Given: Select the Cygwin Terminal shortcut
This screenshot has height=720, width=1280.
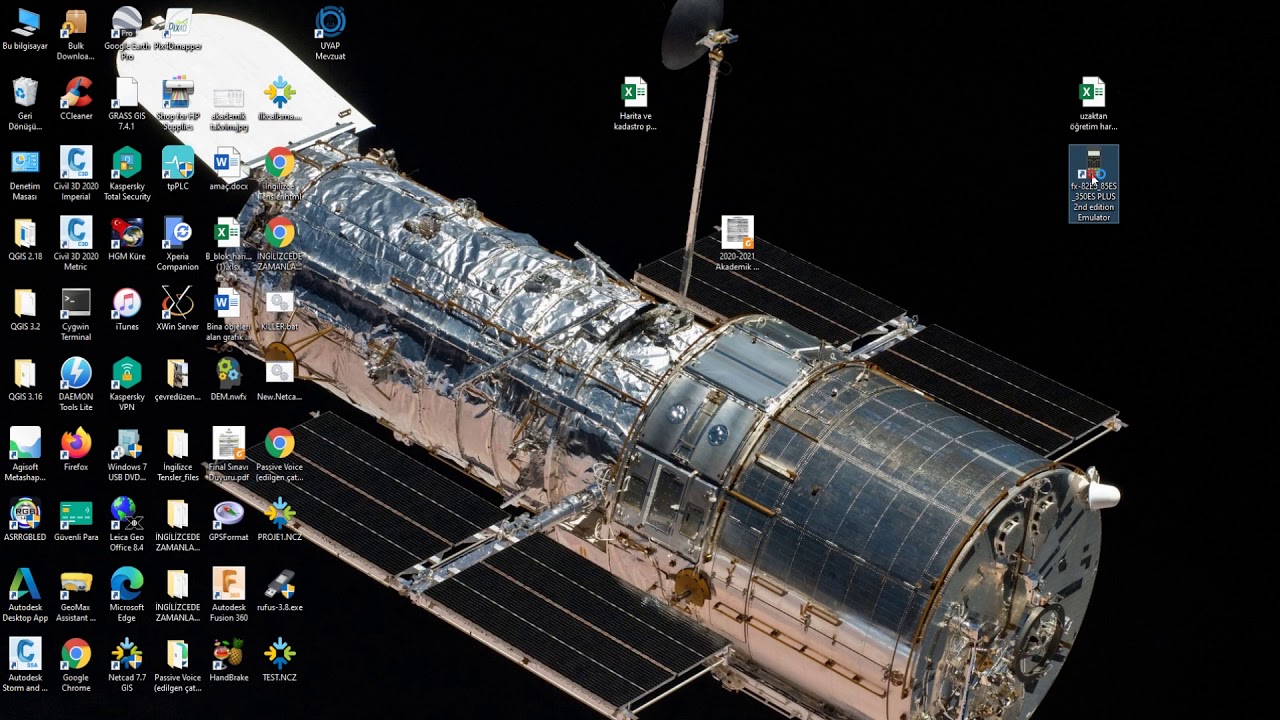Looking at the screenshot, I should click(x=76, y=314).
